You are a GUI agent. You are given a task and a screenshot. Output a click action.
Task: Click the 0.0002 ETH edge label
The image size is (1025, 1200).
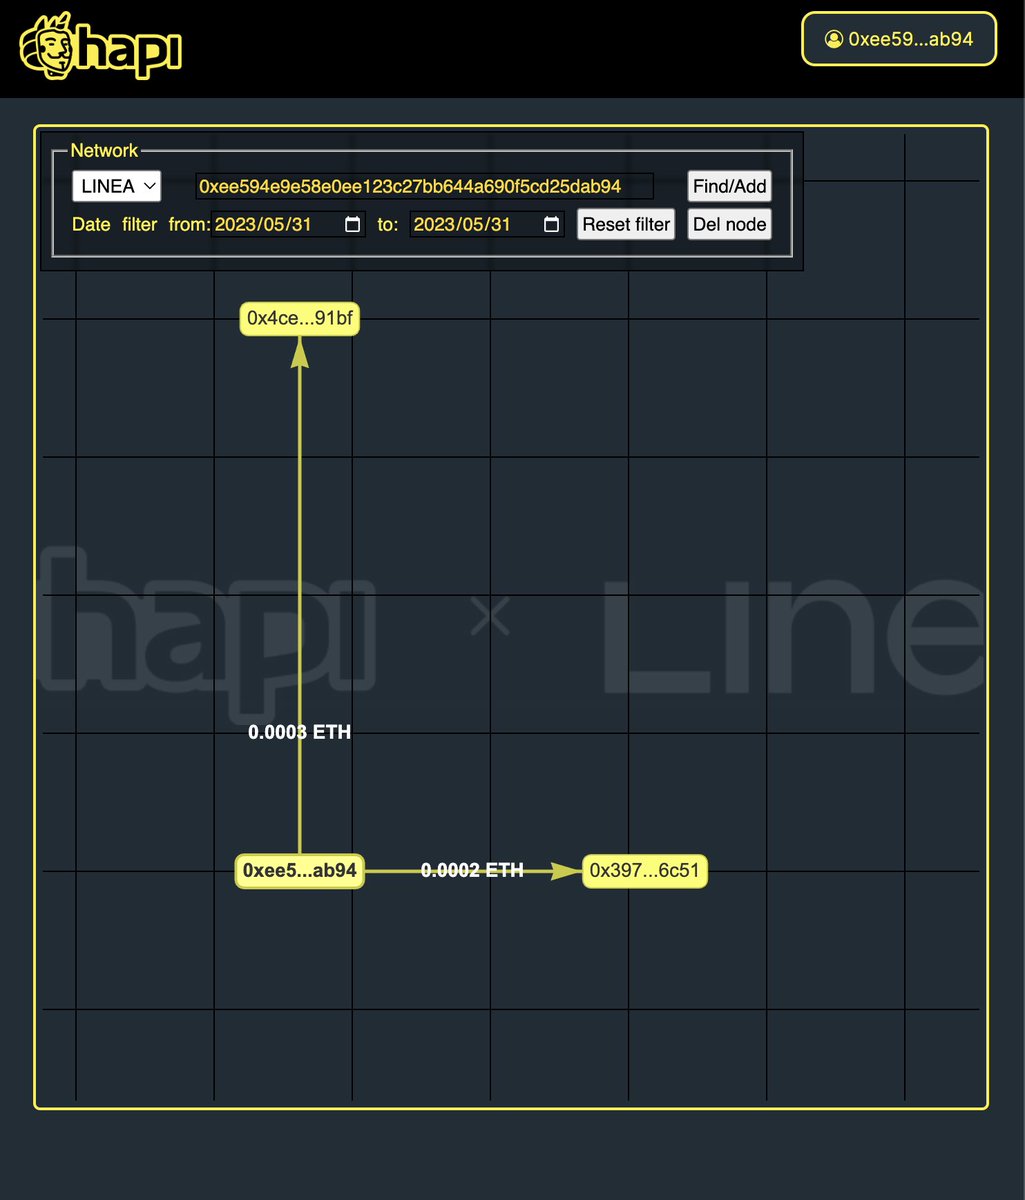(x=472, y=871)
